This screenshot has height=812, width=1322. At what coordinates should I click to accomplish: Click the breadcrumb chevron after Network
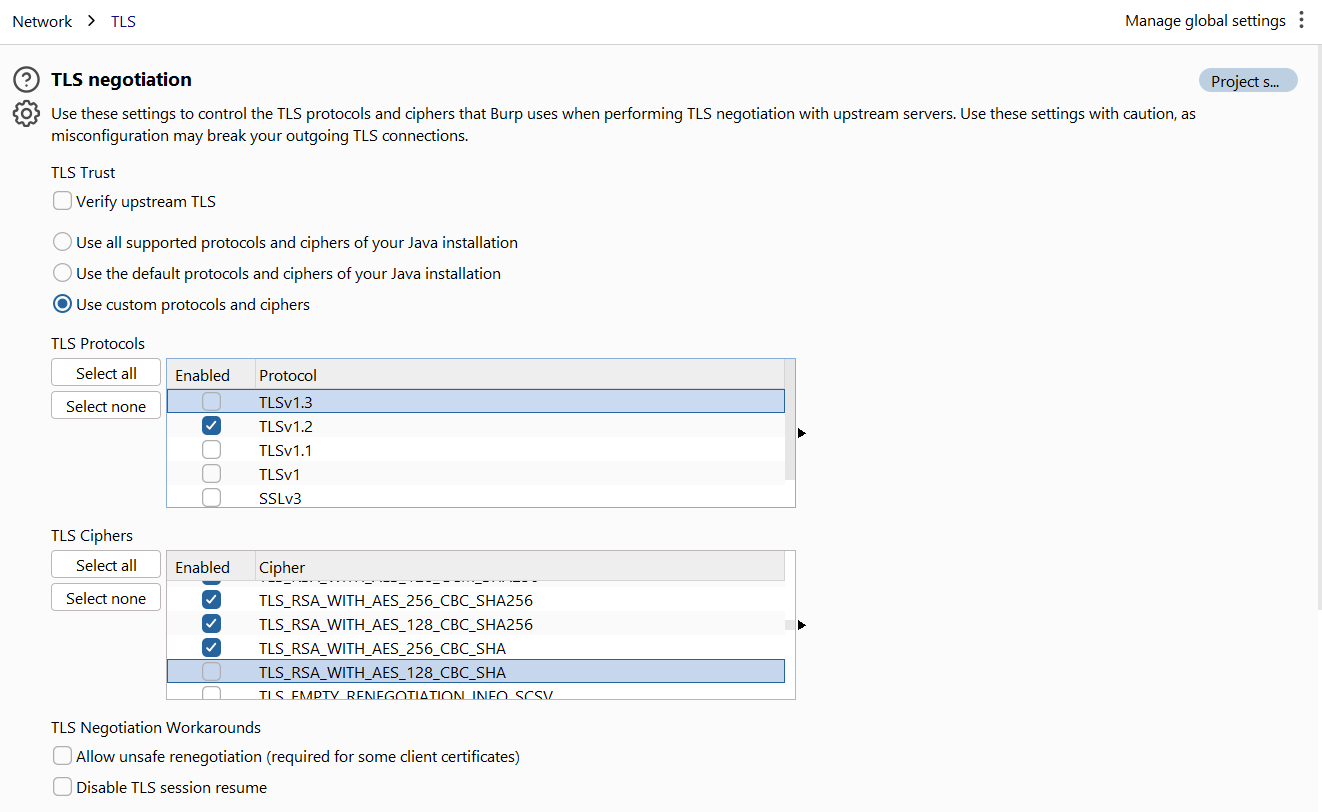click(91, 21)
